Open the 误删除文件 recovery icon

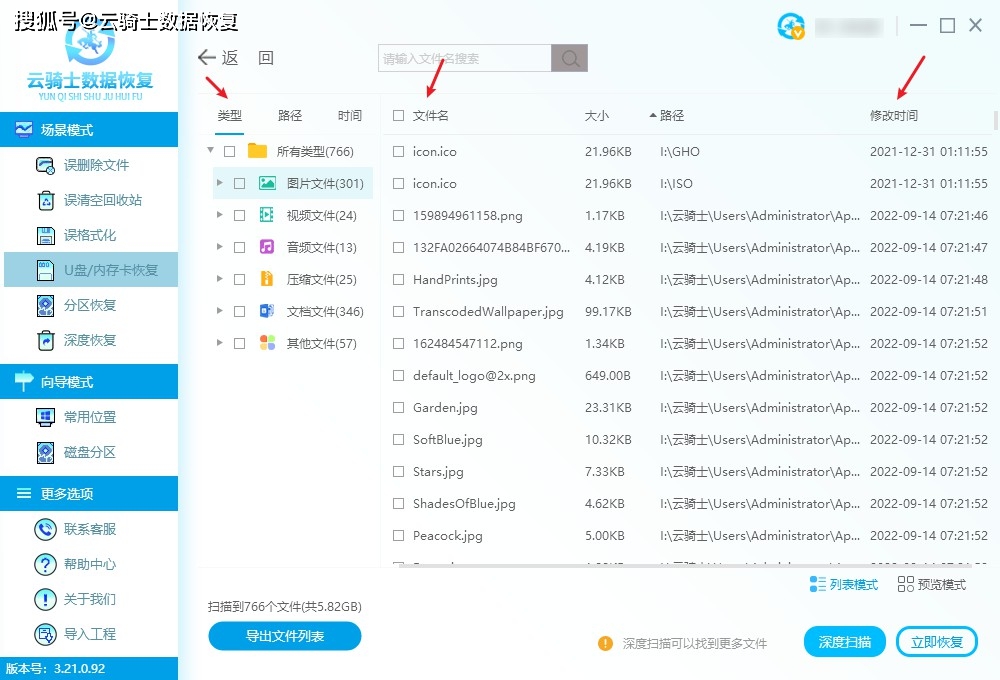point(45,165)
